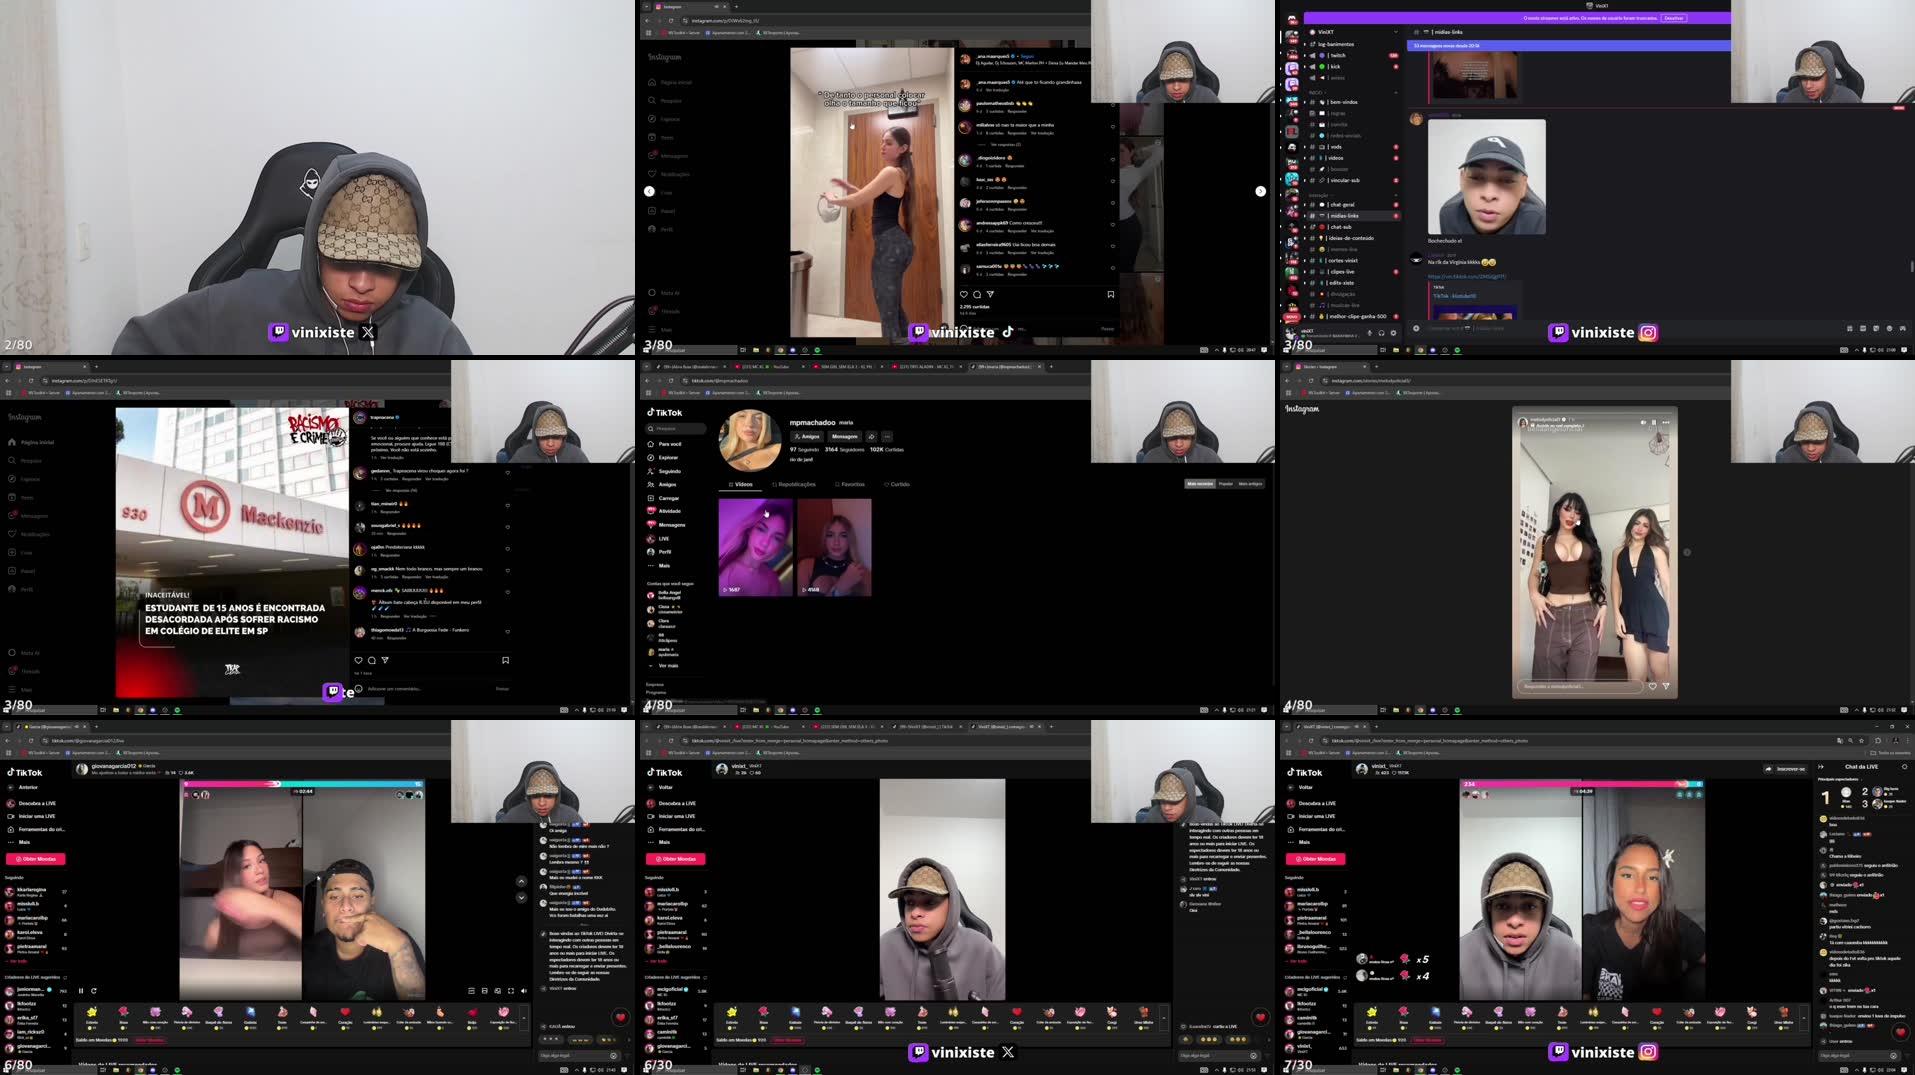Screen dimensions: 1915x1075
Task: Sort mpmachadoo videos by Popular
Action: click(1225, 484)
